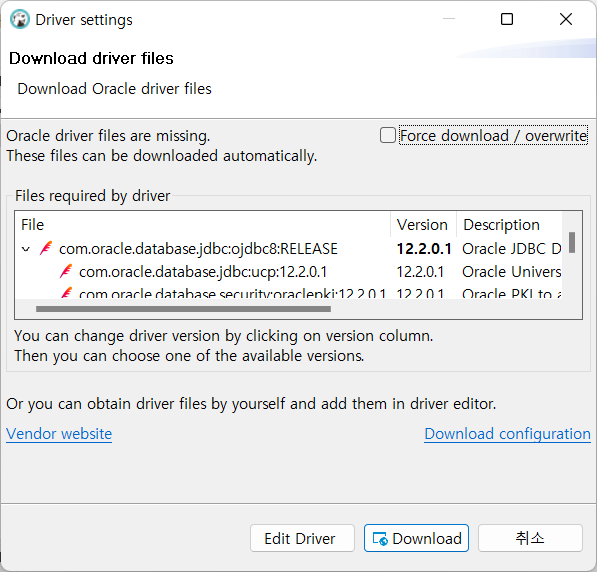Enable Force download / overwrite checkbox
This screenshot has height=572, width=597.
388,135
